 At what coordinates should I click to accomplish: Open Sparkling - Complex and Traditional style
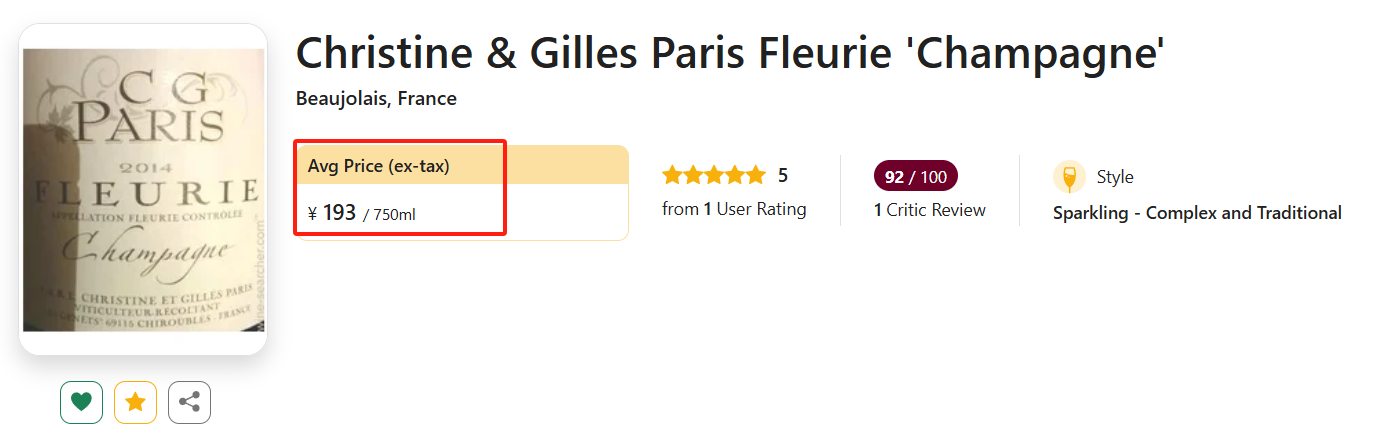1197,213
